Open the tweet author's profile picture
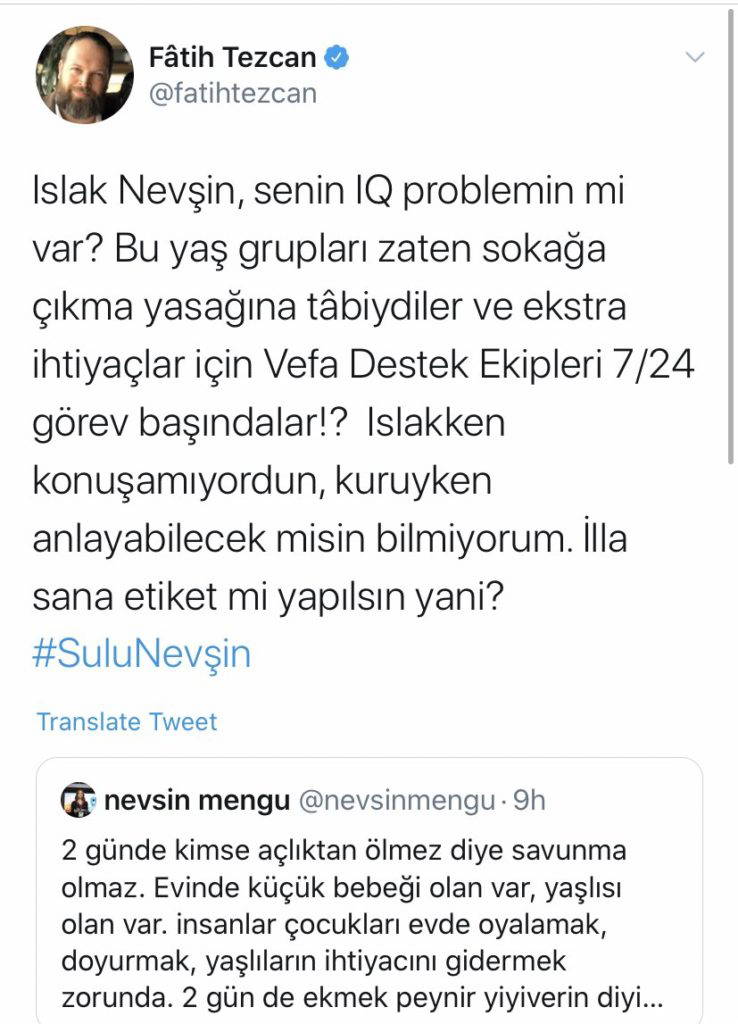Screen dimensions: 738x1024 coord(84,74)
